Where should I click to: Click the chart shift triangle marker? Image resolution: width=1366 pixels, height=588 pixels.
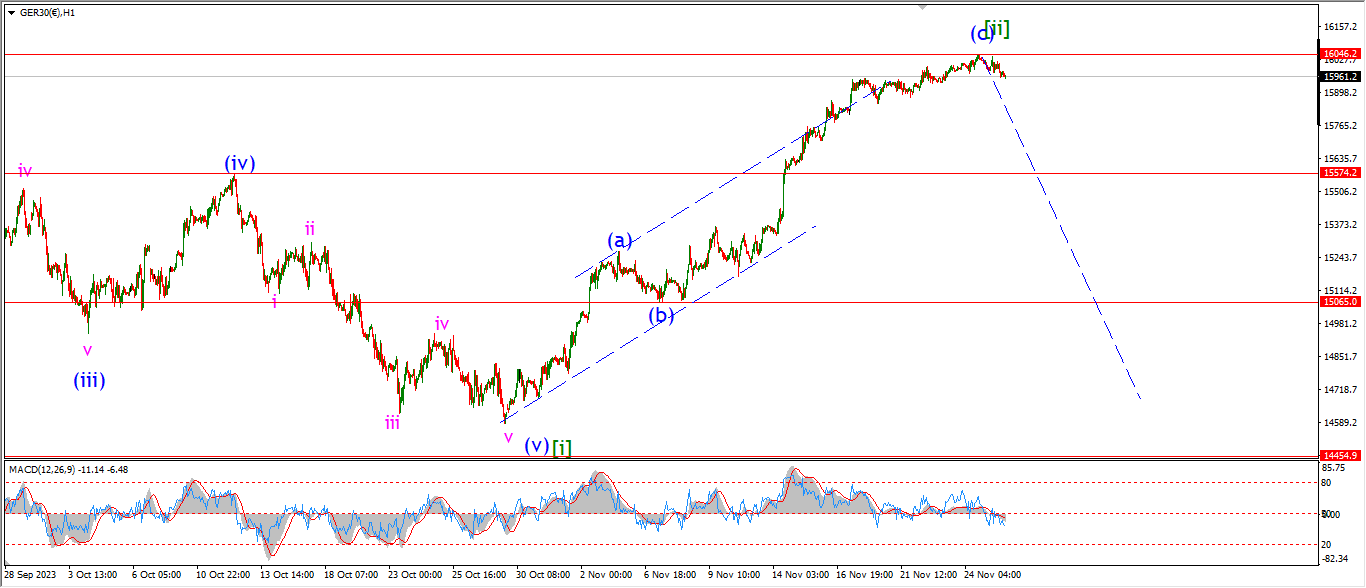(925, 6)
